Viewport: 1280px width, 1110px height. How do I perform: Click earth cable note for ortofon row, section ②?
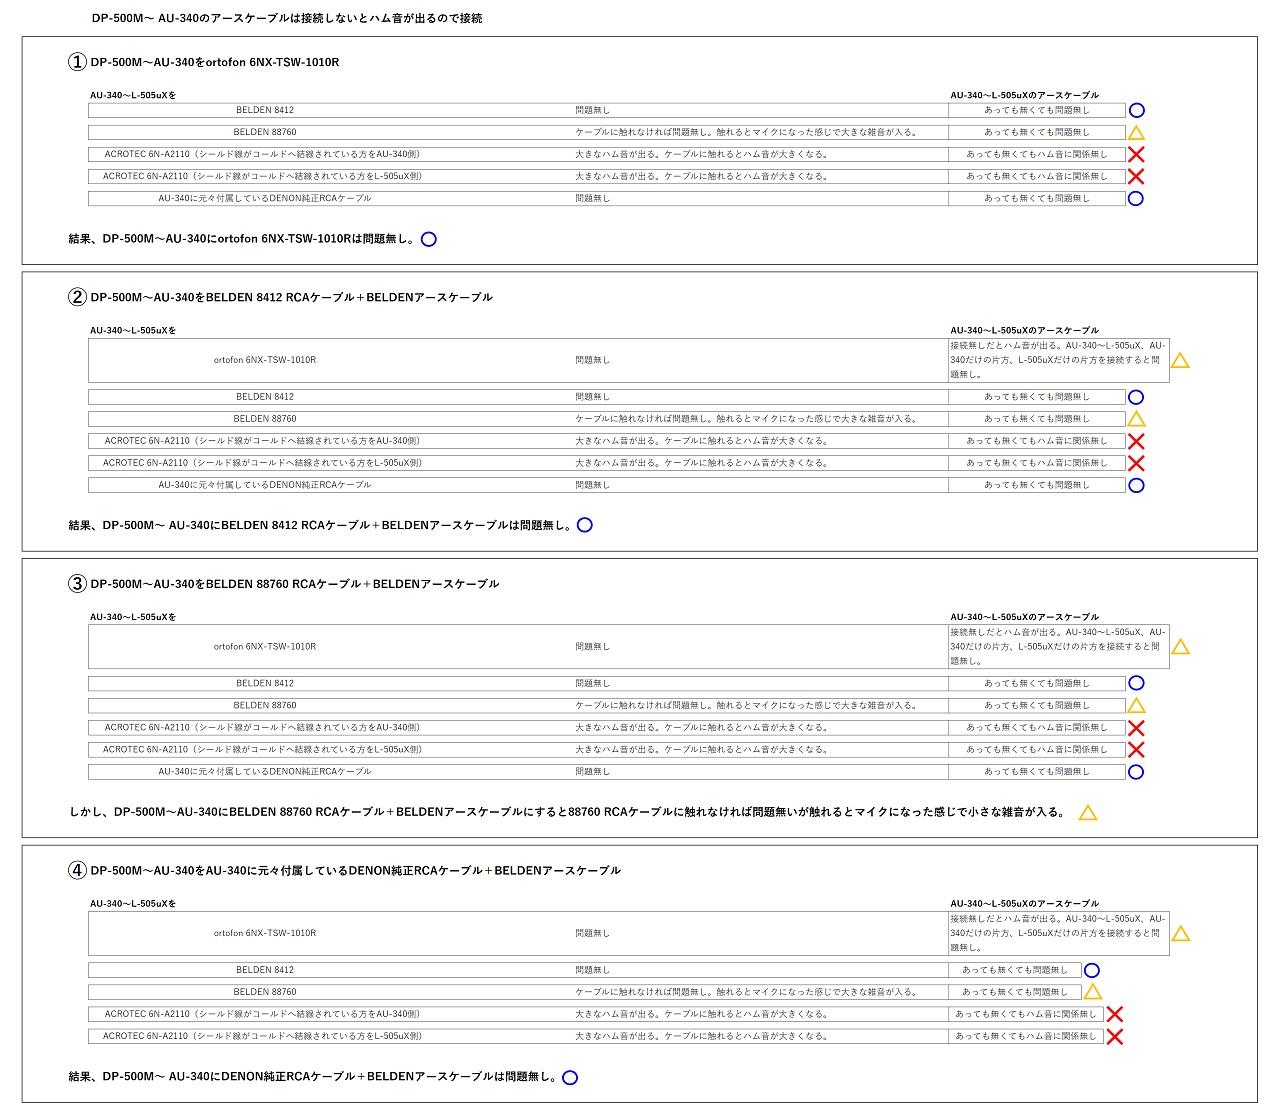pyautogui.click(x=1058, y=360)
